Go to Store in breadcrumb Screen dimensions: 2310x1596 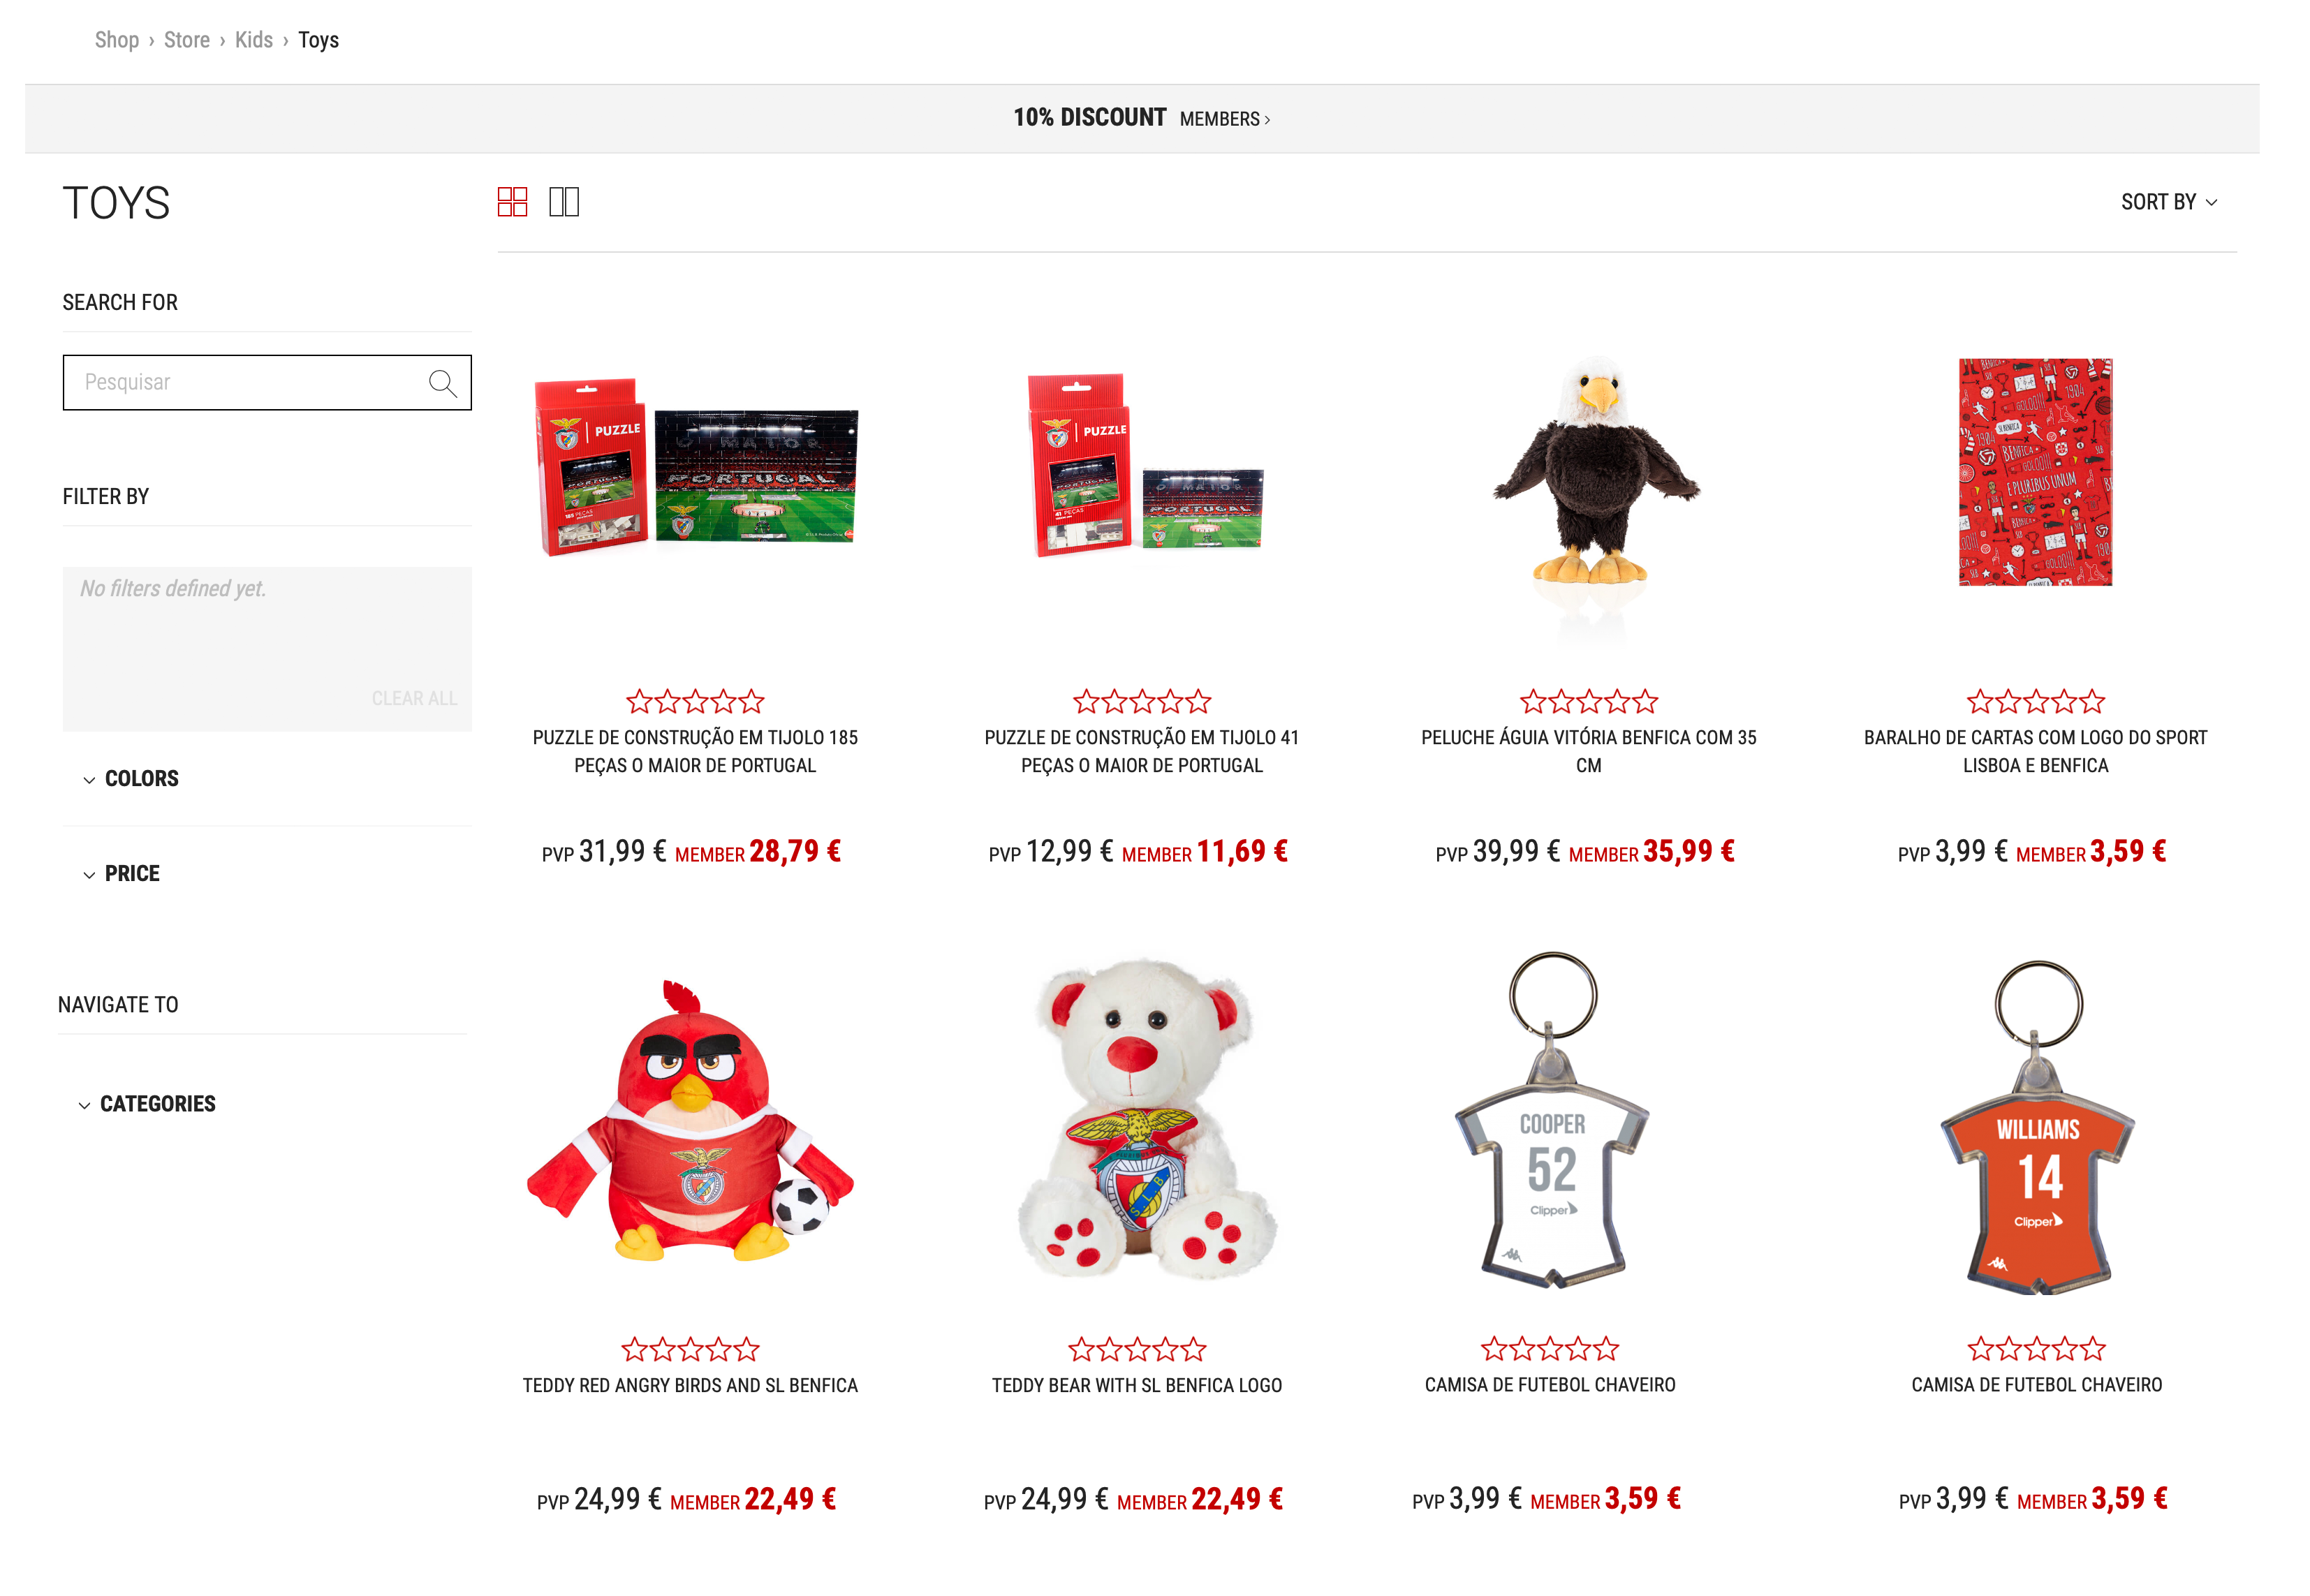(187, 40)
